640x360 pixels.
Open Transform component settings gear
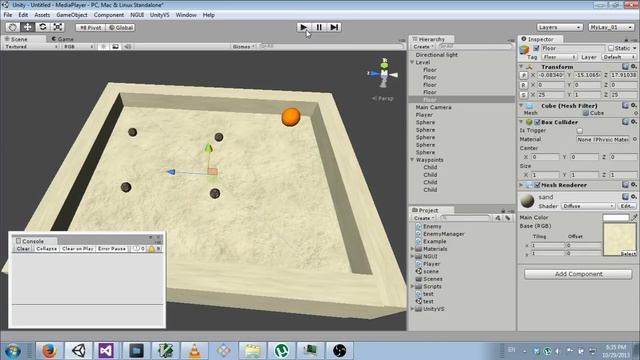(633, 67)
